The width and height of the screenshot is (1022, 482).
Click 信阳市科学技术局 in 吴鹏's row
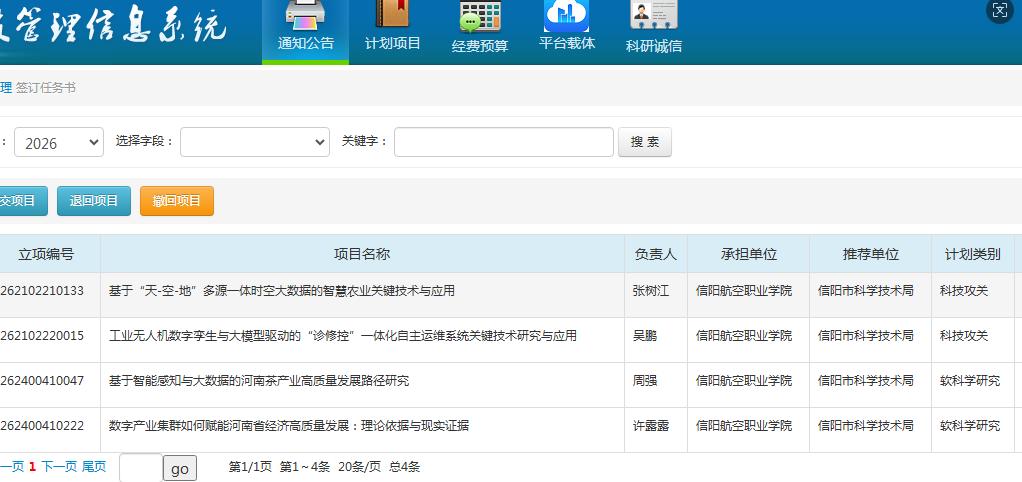[x=866, y=336]
